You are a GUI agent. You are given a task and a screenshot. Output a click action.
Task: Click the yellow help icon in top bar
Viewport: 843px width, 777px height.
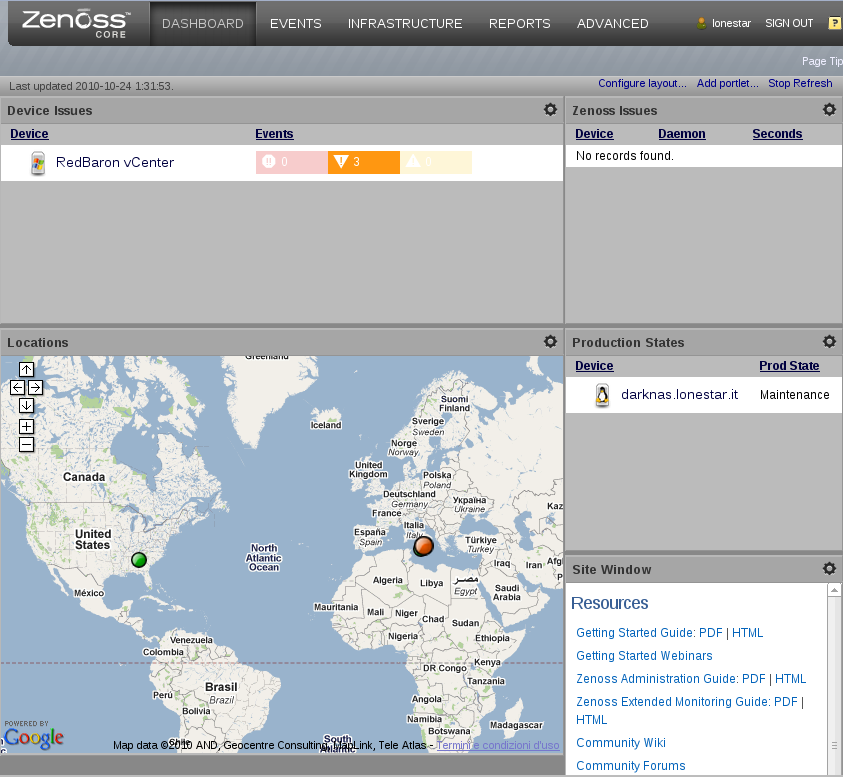tap(835, 23)
